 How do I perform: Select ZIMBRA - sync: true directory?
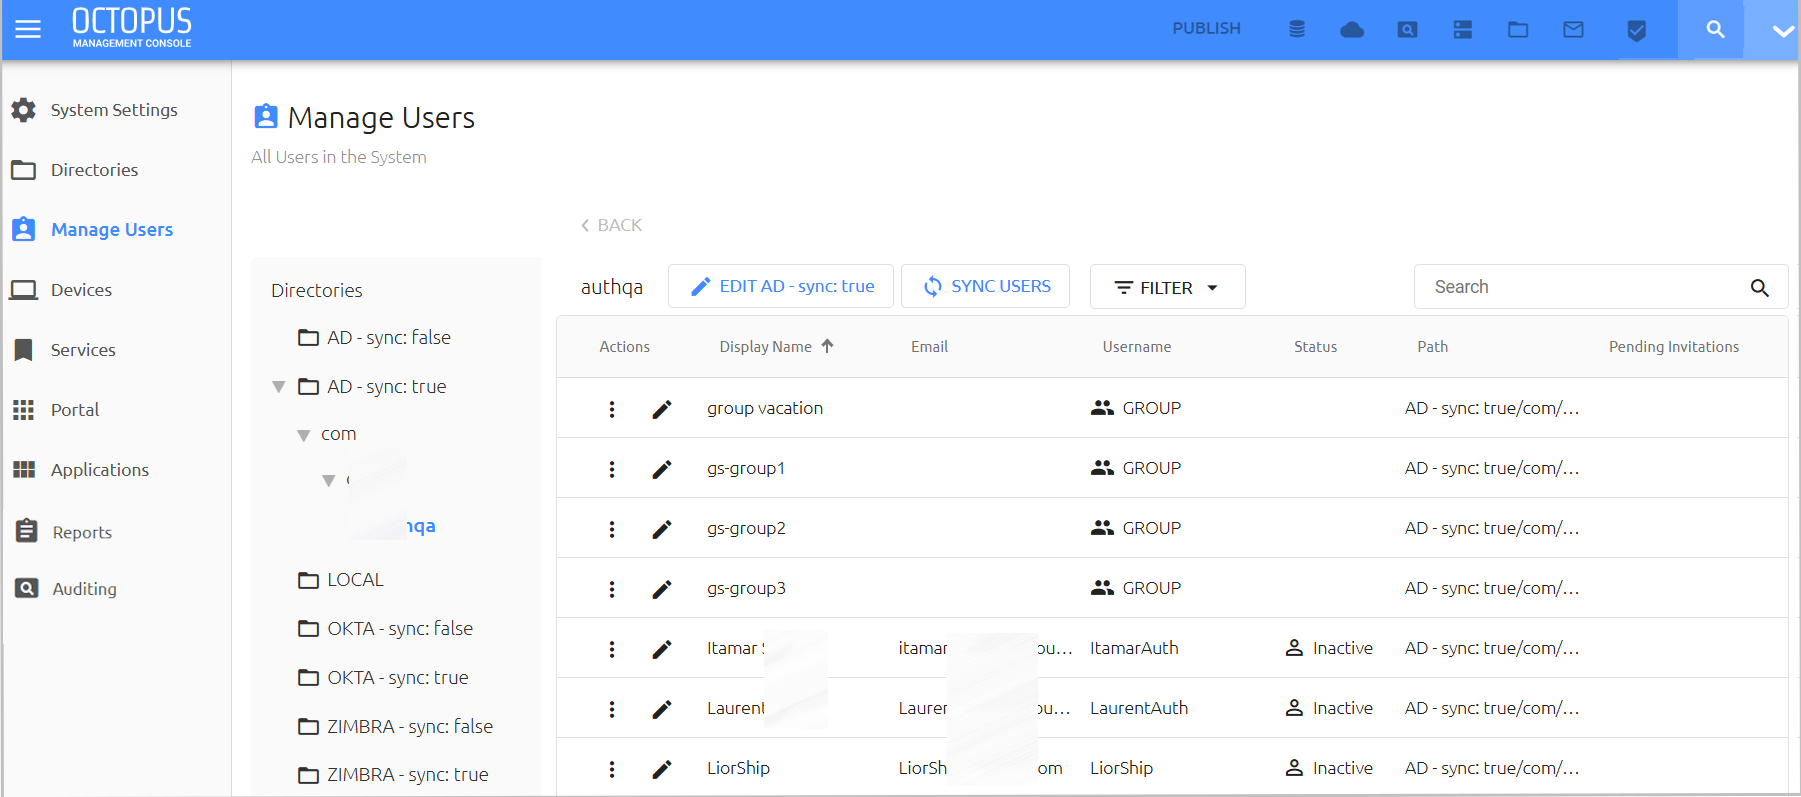pyautogui.click(x=393, y=775)
